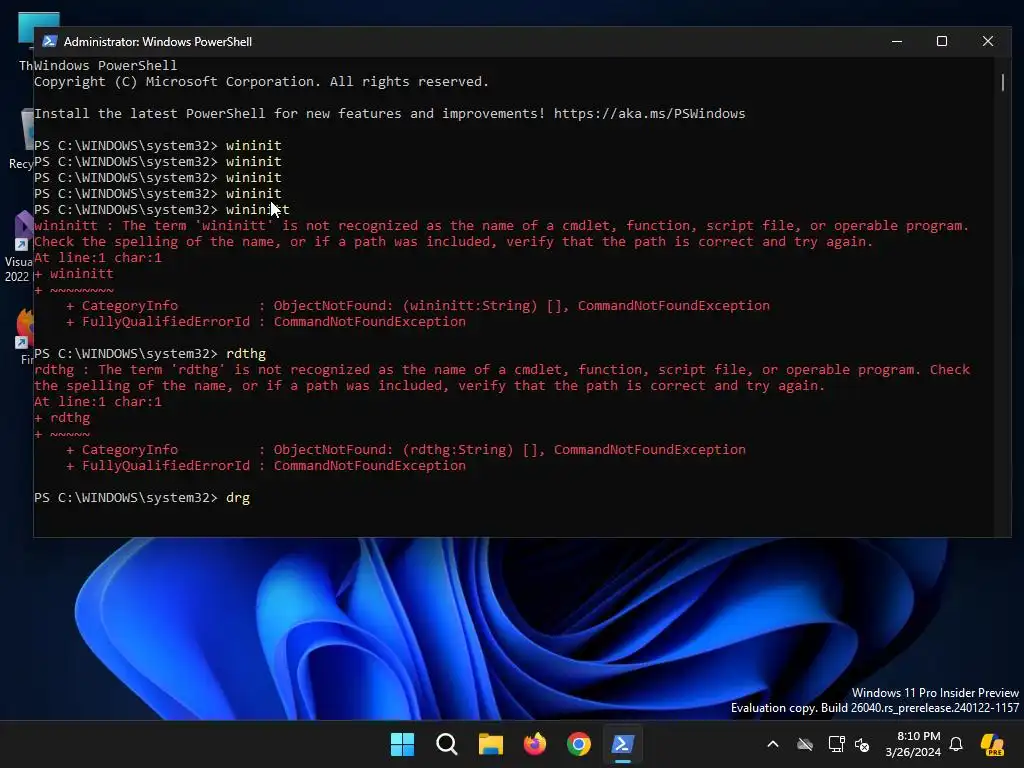Open Firefox from the taskbar

pyautogui.click(x=535, y=744)
